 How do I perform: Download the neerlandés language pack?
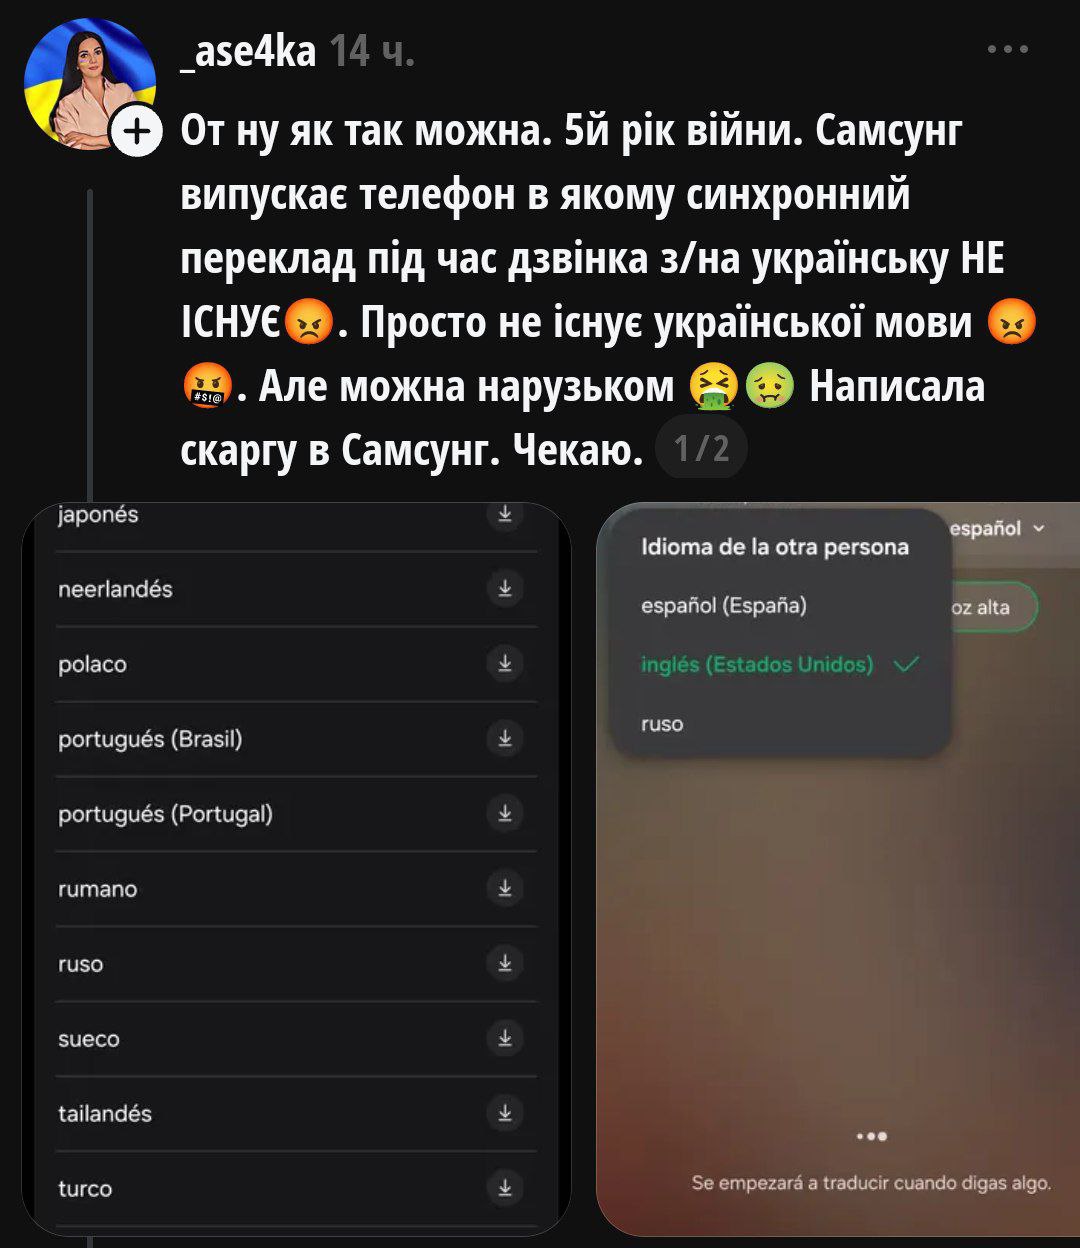505,589
